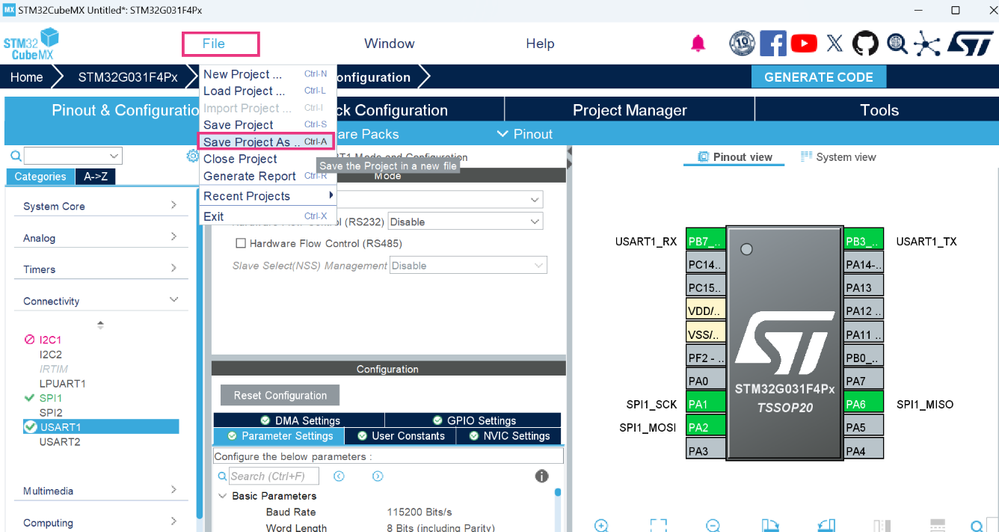Image resolution: width=999 pixels, height=532 pixels.
Task: Choose Exit from File menu
Action: coord(268,216)
